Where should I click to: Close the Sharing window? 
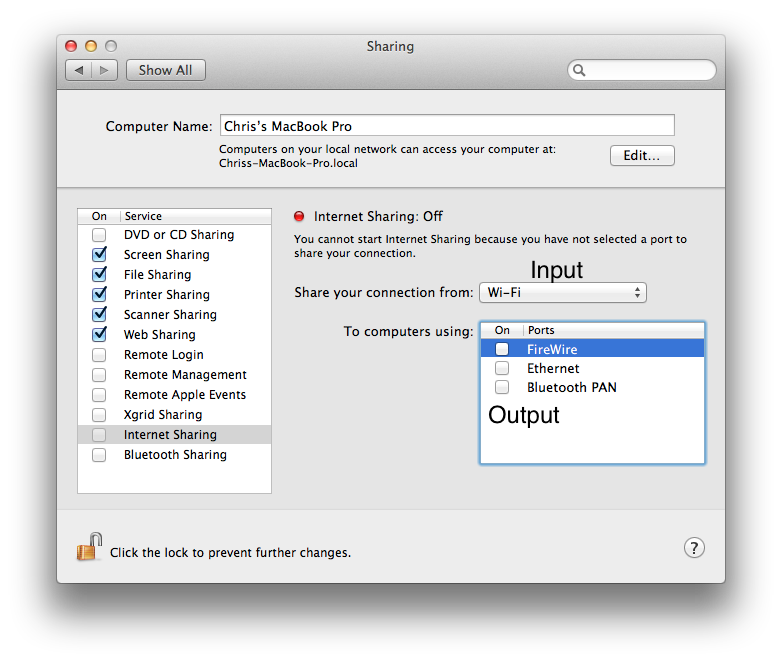[71, 46]
